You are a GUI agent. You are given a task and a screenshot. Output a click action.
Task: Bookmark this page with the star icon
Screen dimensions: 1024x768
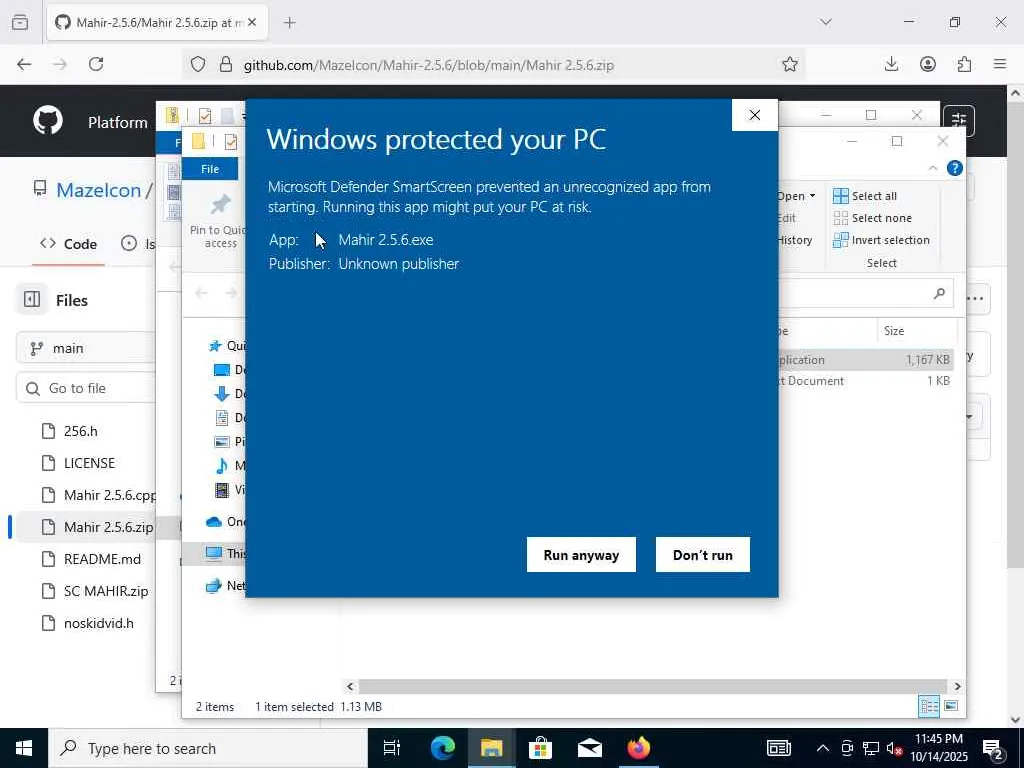click(x=790, y=64)
